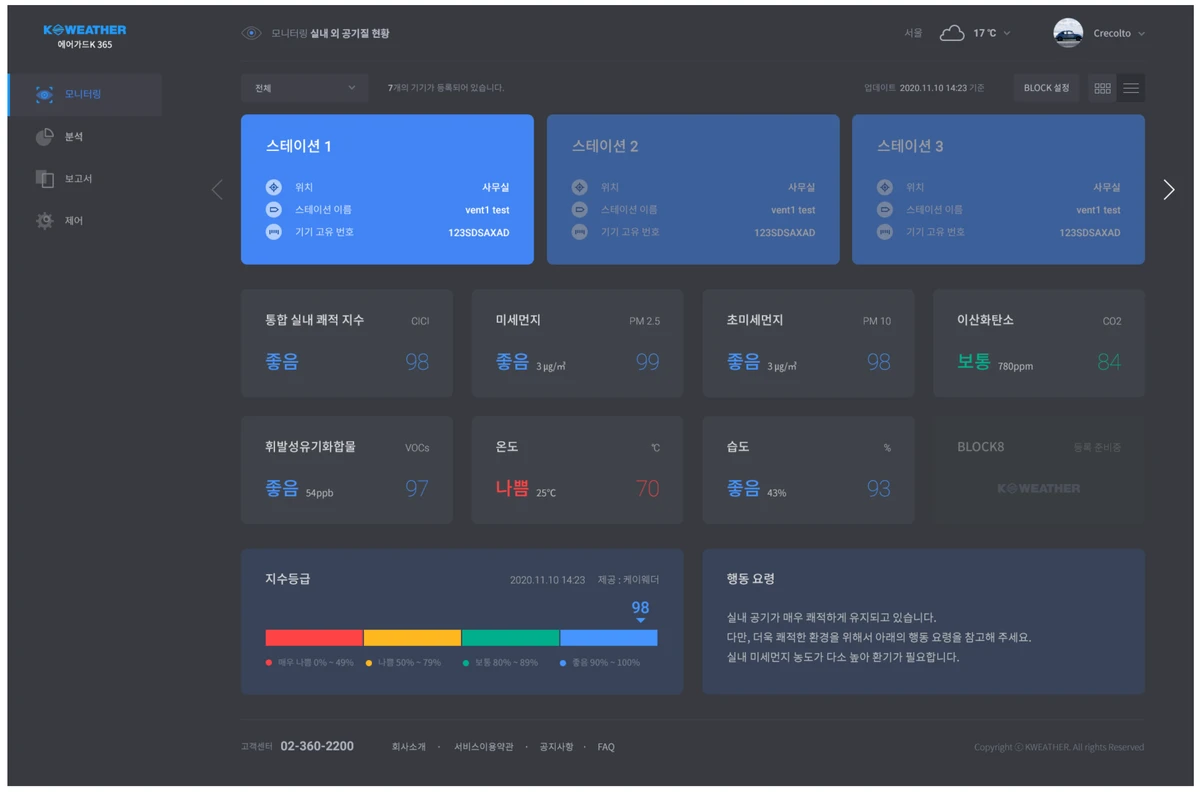Screen dimensions: 1200x793
Task: Click the monitoring eye icon in sidebar
Action: click(44, 94)
